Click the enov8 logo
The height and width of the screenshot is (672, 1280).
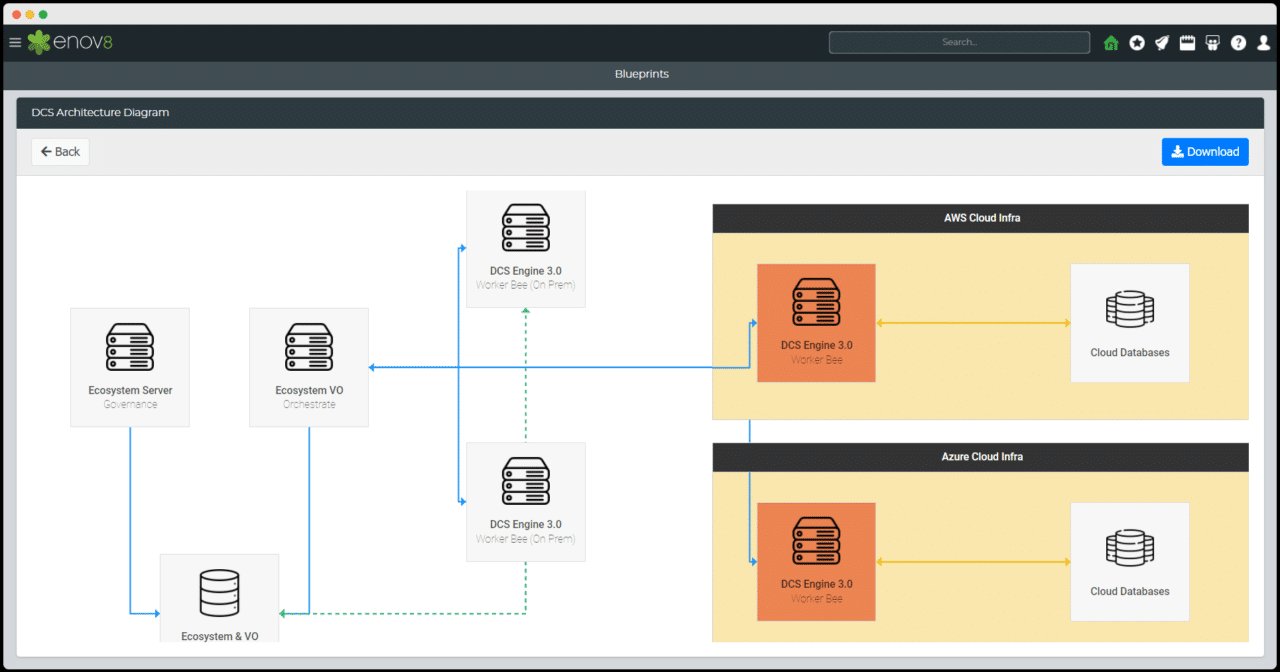tap(70, 43)
